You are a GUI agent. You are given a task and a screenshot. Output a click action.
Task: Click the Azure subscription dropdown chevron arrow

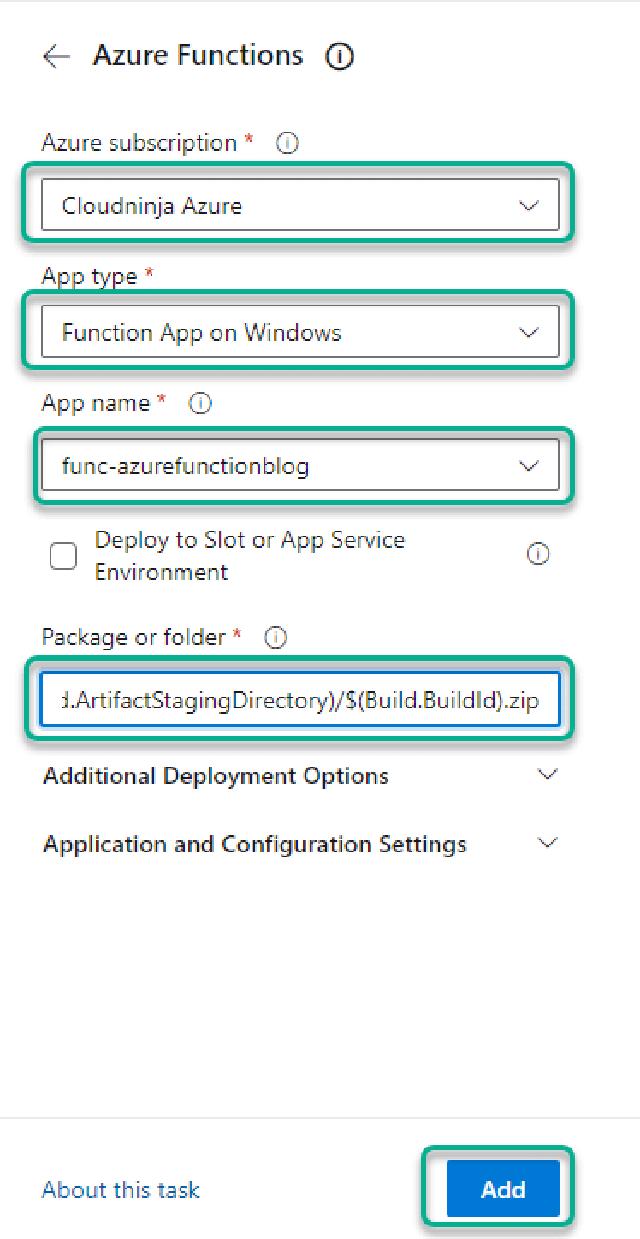[x=528, y=206]
